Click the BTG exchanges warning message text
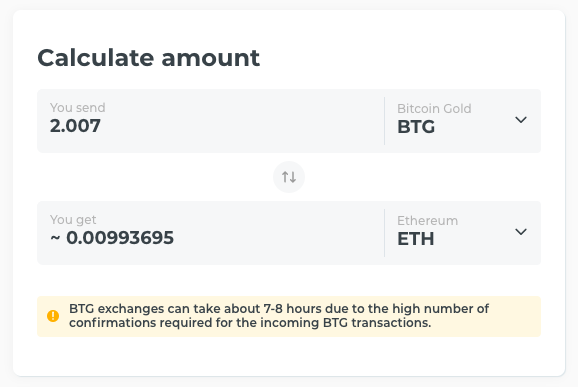The height and width of the screenshot is (387, 578). click(279, 315)
